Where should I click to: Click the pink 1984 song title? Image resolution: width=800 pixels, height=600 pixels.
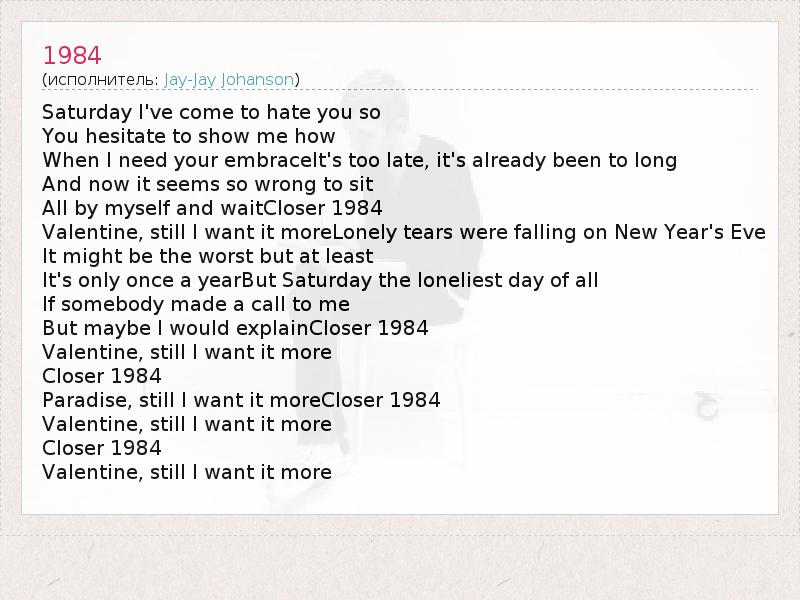coord(72,54)
